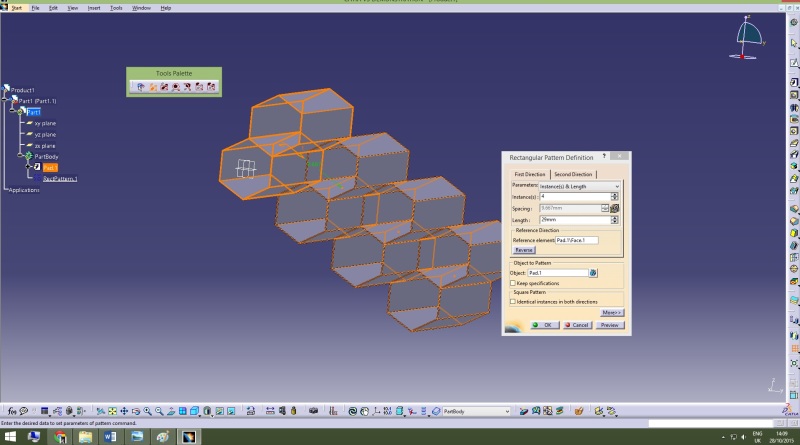Click the Reference element field
This screenshot has height=445, width=800.
pyautogui.click(x=577, y=240)
